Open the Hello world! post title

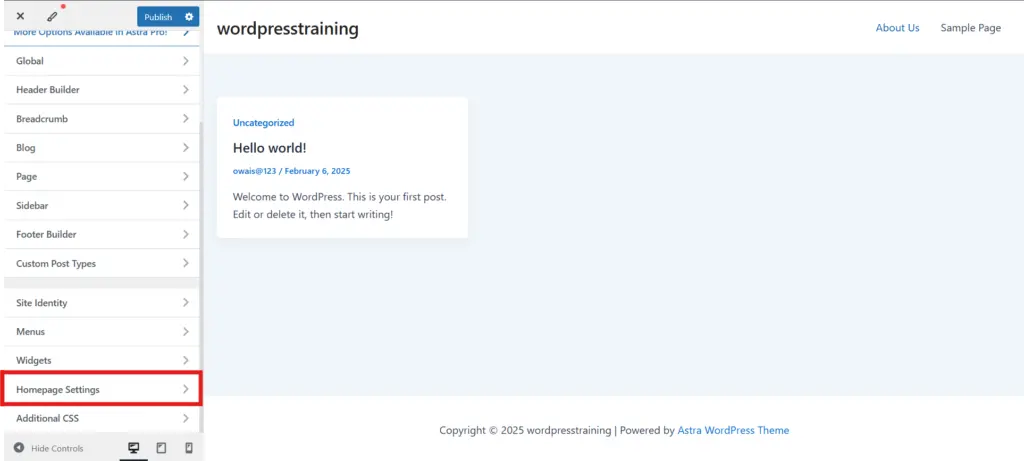pos(270,148)
